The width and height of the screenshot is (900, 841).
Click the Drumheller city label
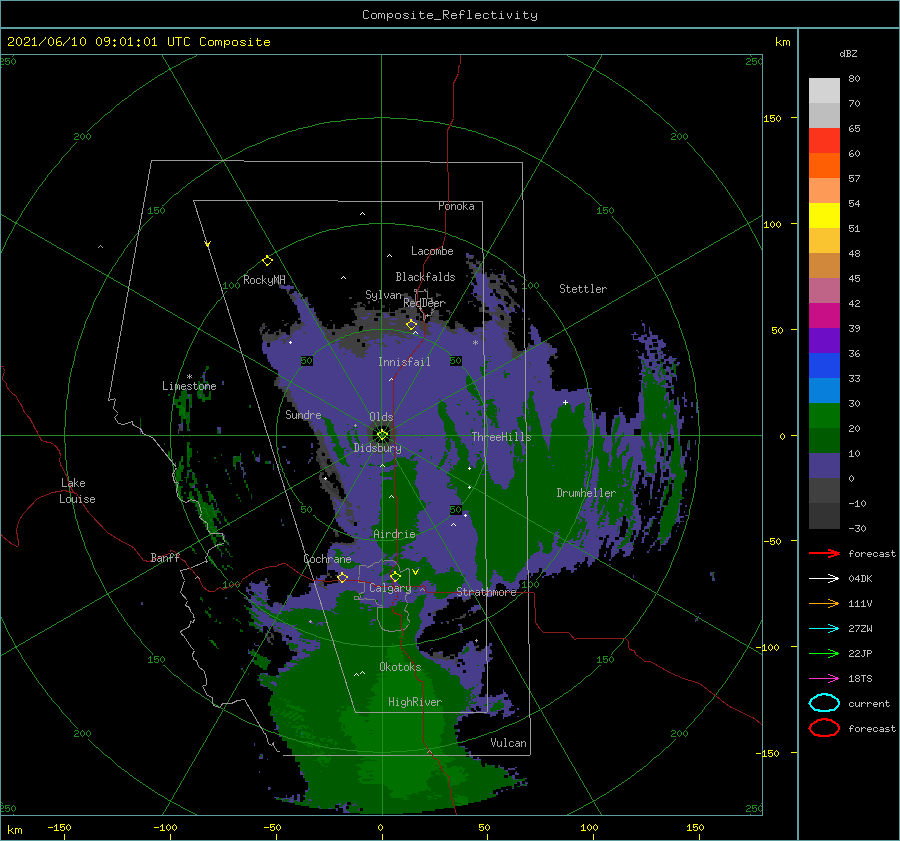(586, 493)
